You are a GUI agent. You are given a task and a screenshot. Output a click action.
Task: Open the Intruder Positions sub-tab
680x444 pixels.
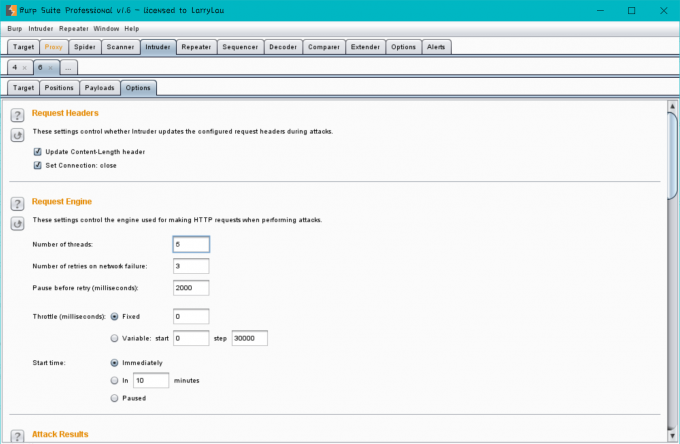point(59,88)
